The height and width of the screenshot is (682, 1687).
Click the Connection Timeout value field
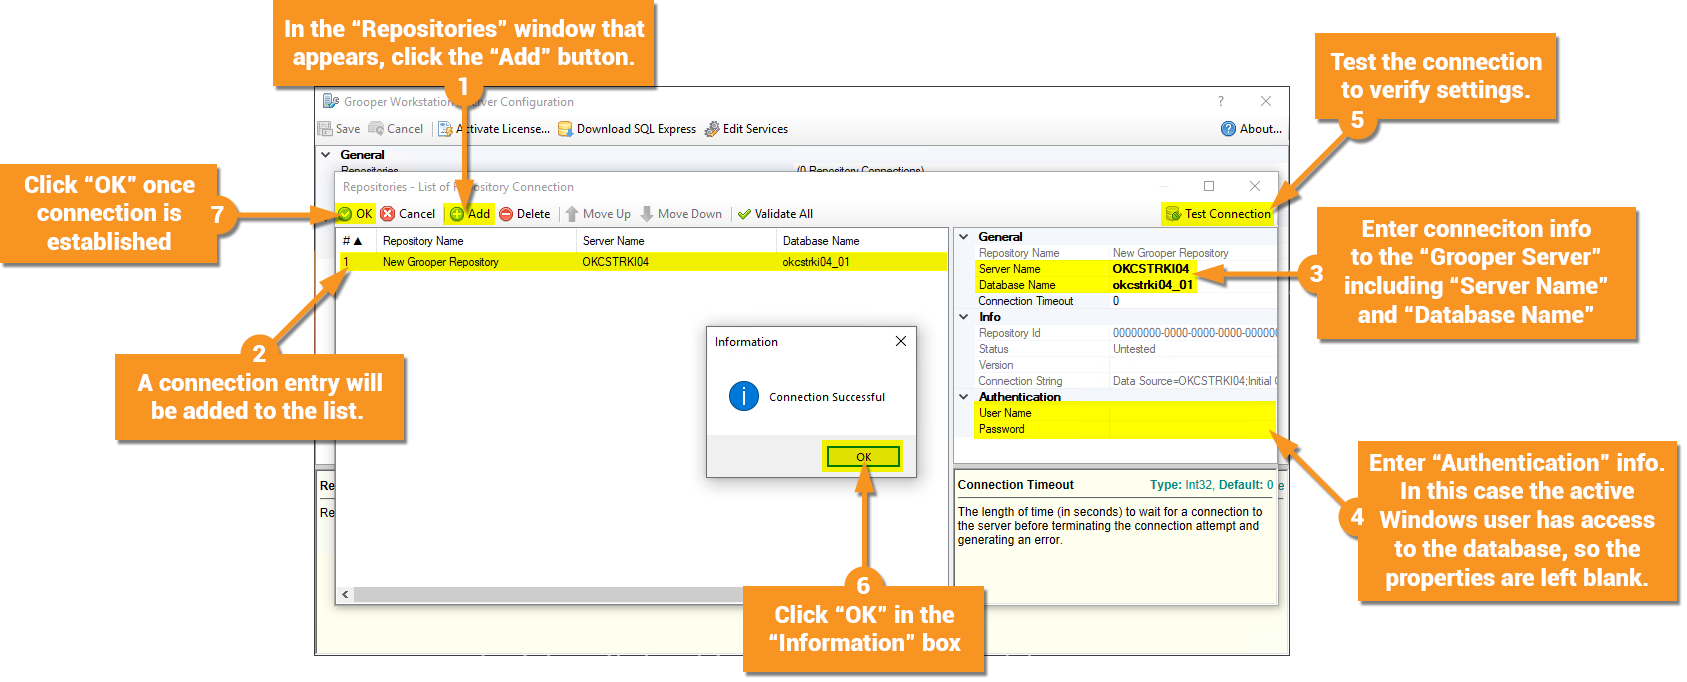[1193, 301]
